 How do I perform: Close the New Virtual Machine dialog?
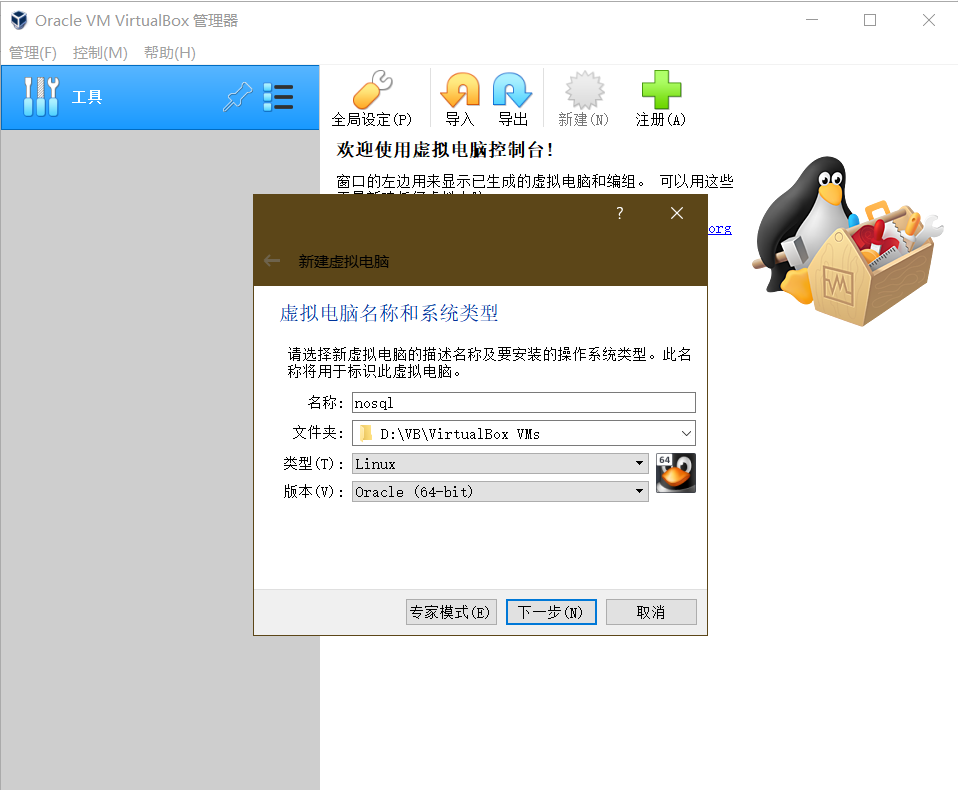click(x=676, y=213)
